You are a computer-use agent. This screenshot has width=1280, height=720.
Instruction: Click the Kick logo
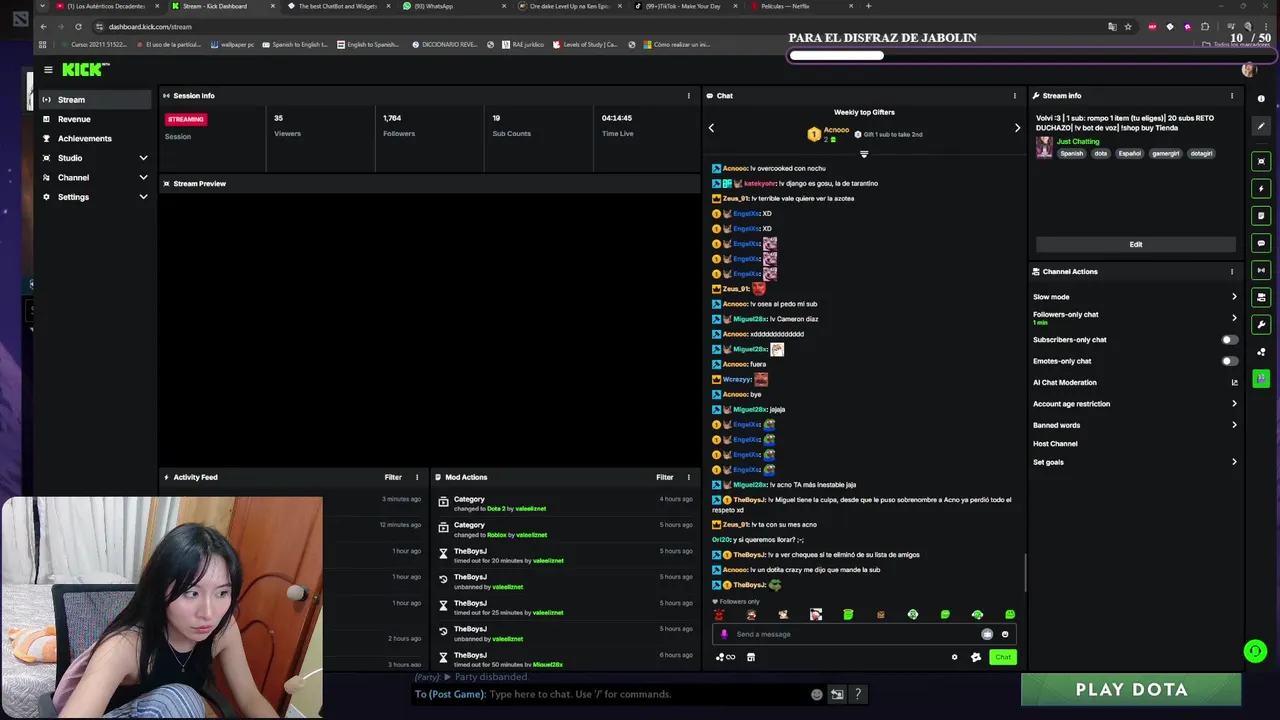coord(85,69)
